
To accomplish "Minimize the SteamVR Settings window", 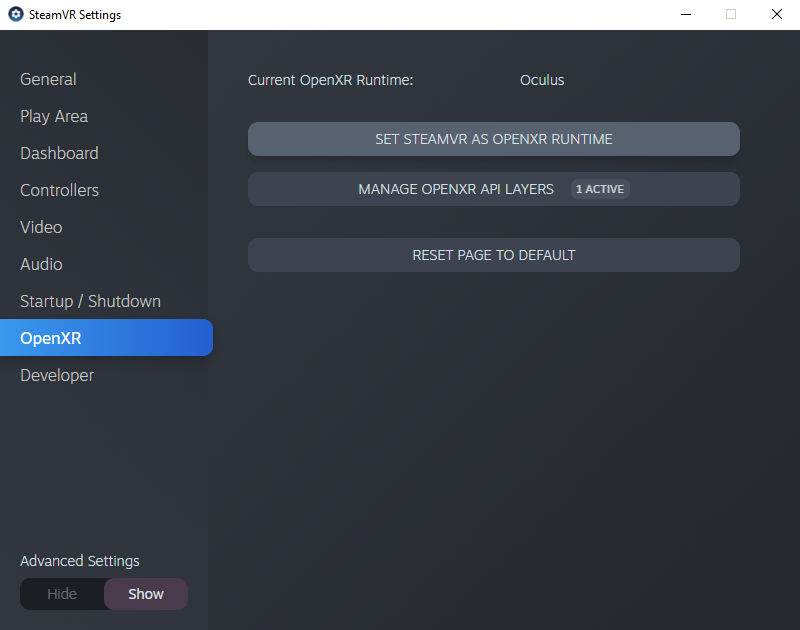I will [686, 14].
